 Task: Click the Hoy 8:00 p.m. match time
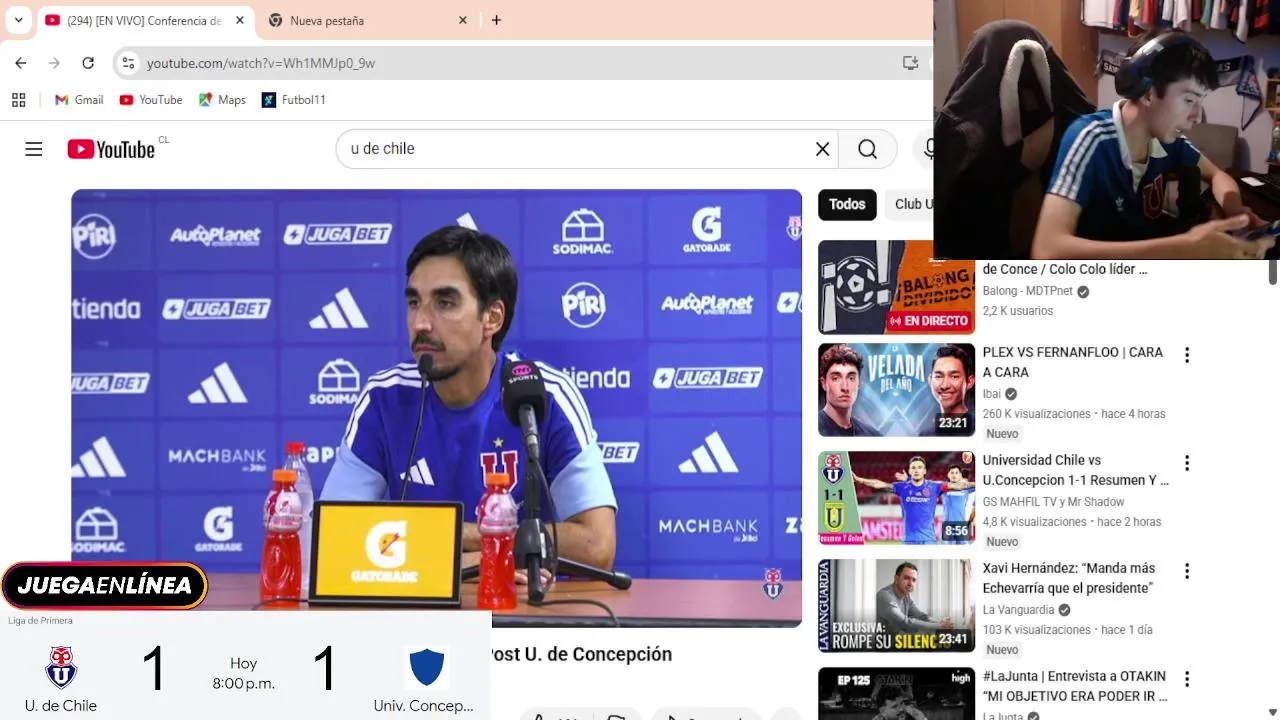point(243,674)
